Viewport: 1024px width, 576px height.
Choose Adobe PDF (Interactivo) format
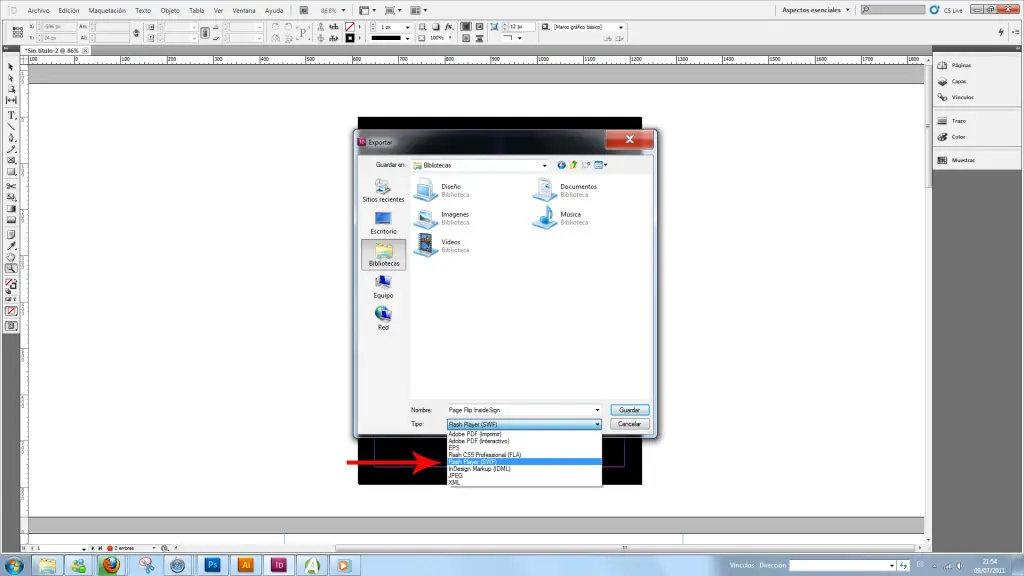pos(524,441)
